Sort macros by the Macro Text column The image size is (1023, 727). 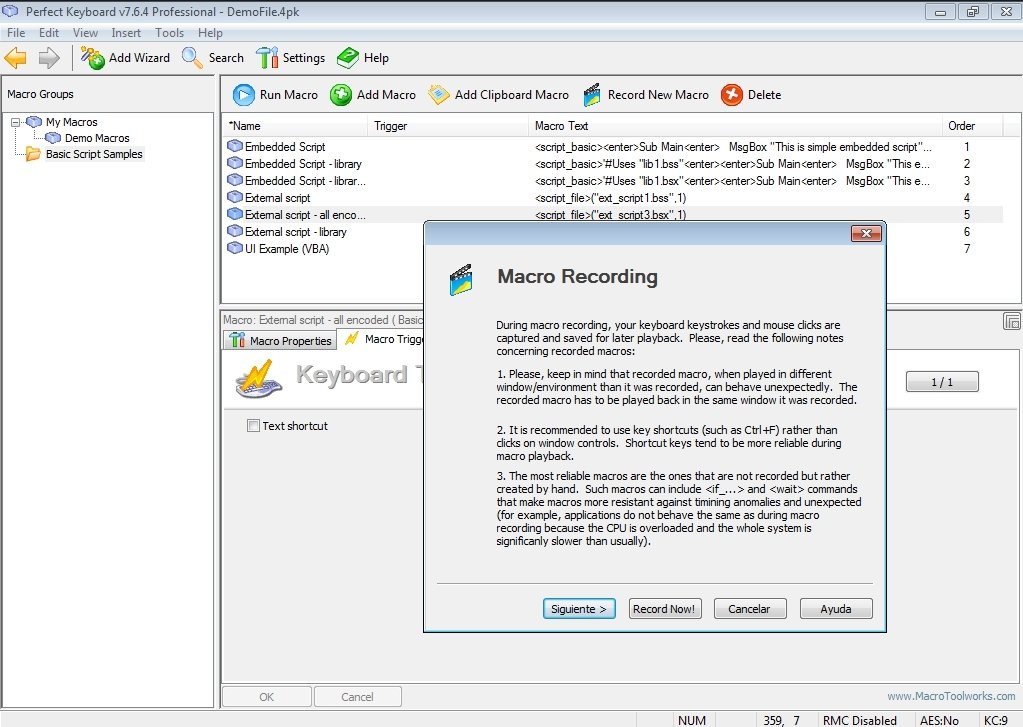[735, 126]
